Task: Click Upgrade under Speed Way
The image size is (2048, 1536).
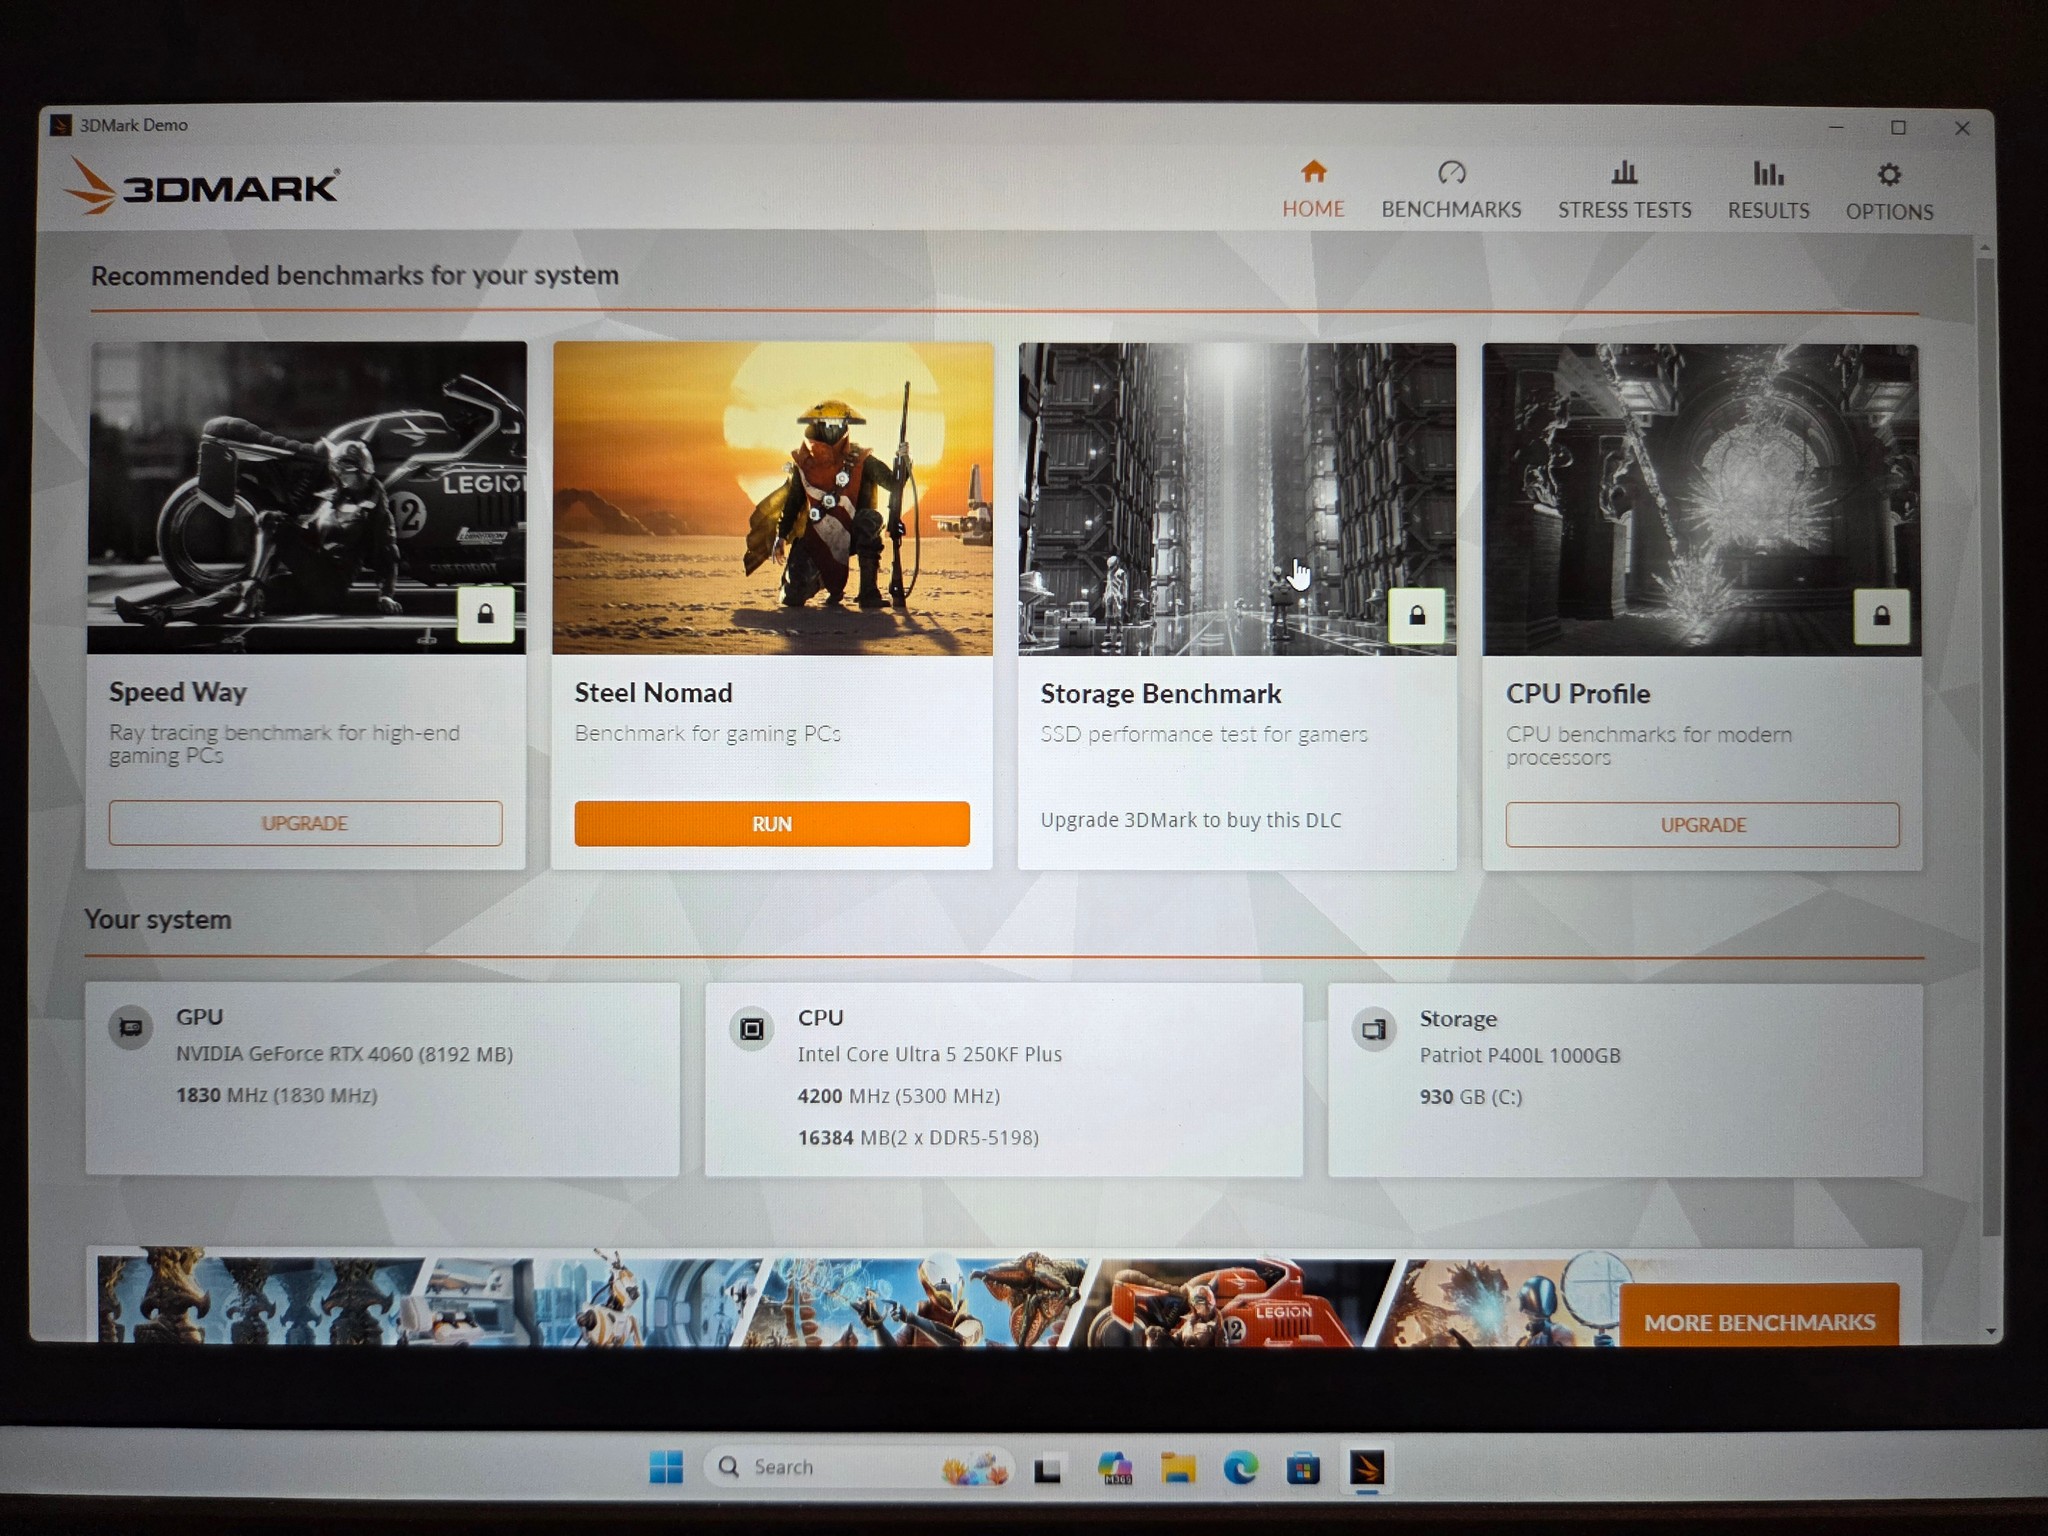Action: click(x=305, y=823)
